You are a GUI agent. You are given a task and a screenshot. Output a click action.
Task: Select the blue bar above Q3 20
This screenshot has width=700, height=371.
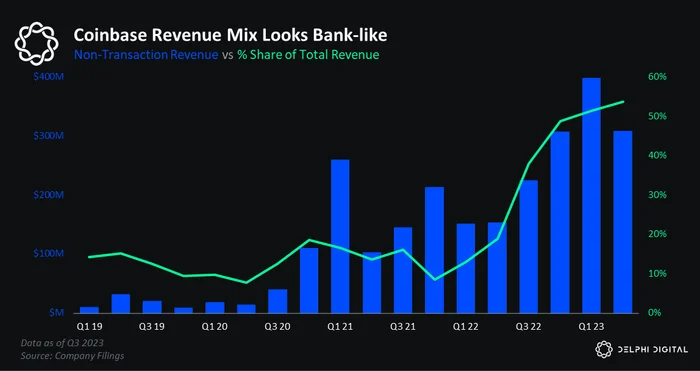click(x=277, y=301)
